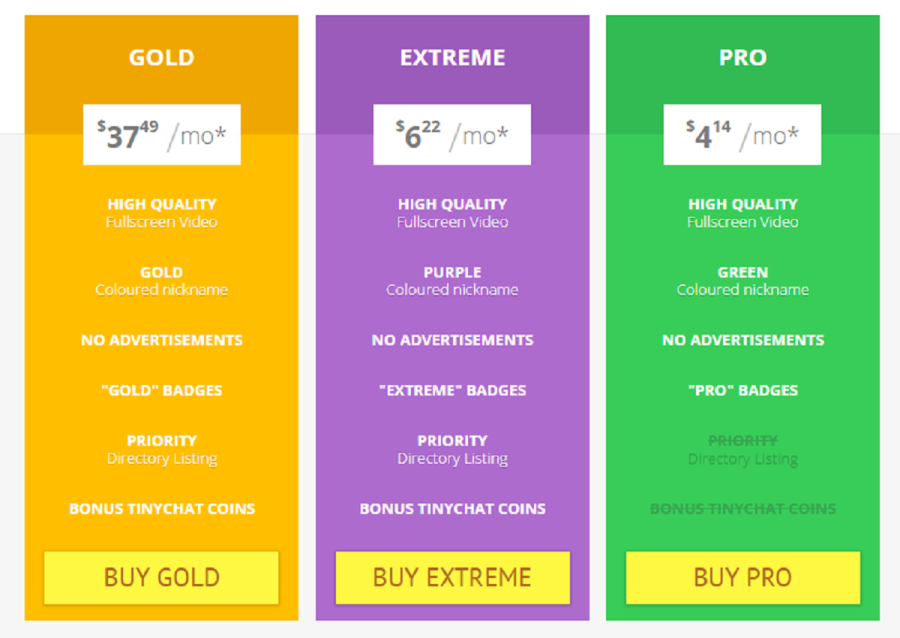
Task: Select the GOLD BADGES feature text
Action: coord(161,390)
